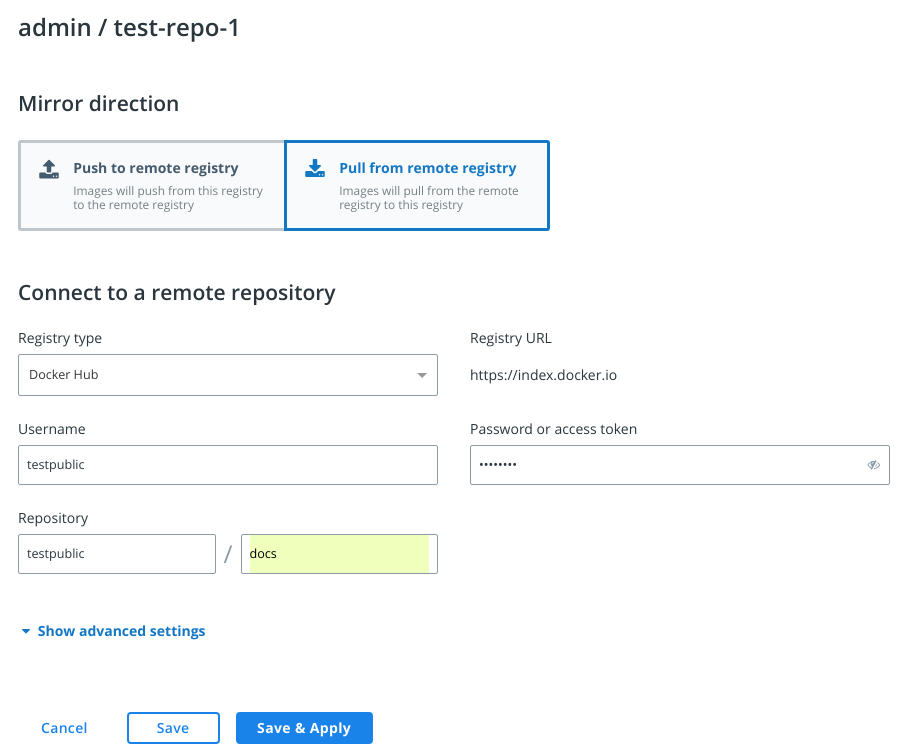Expand Show advanced settings
This screenshot has width=916, height=752.
tap(121, 631)
